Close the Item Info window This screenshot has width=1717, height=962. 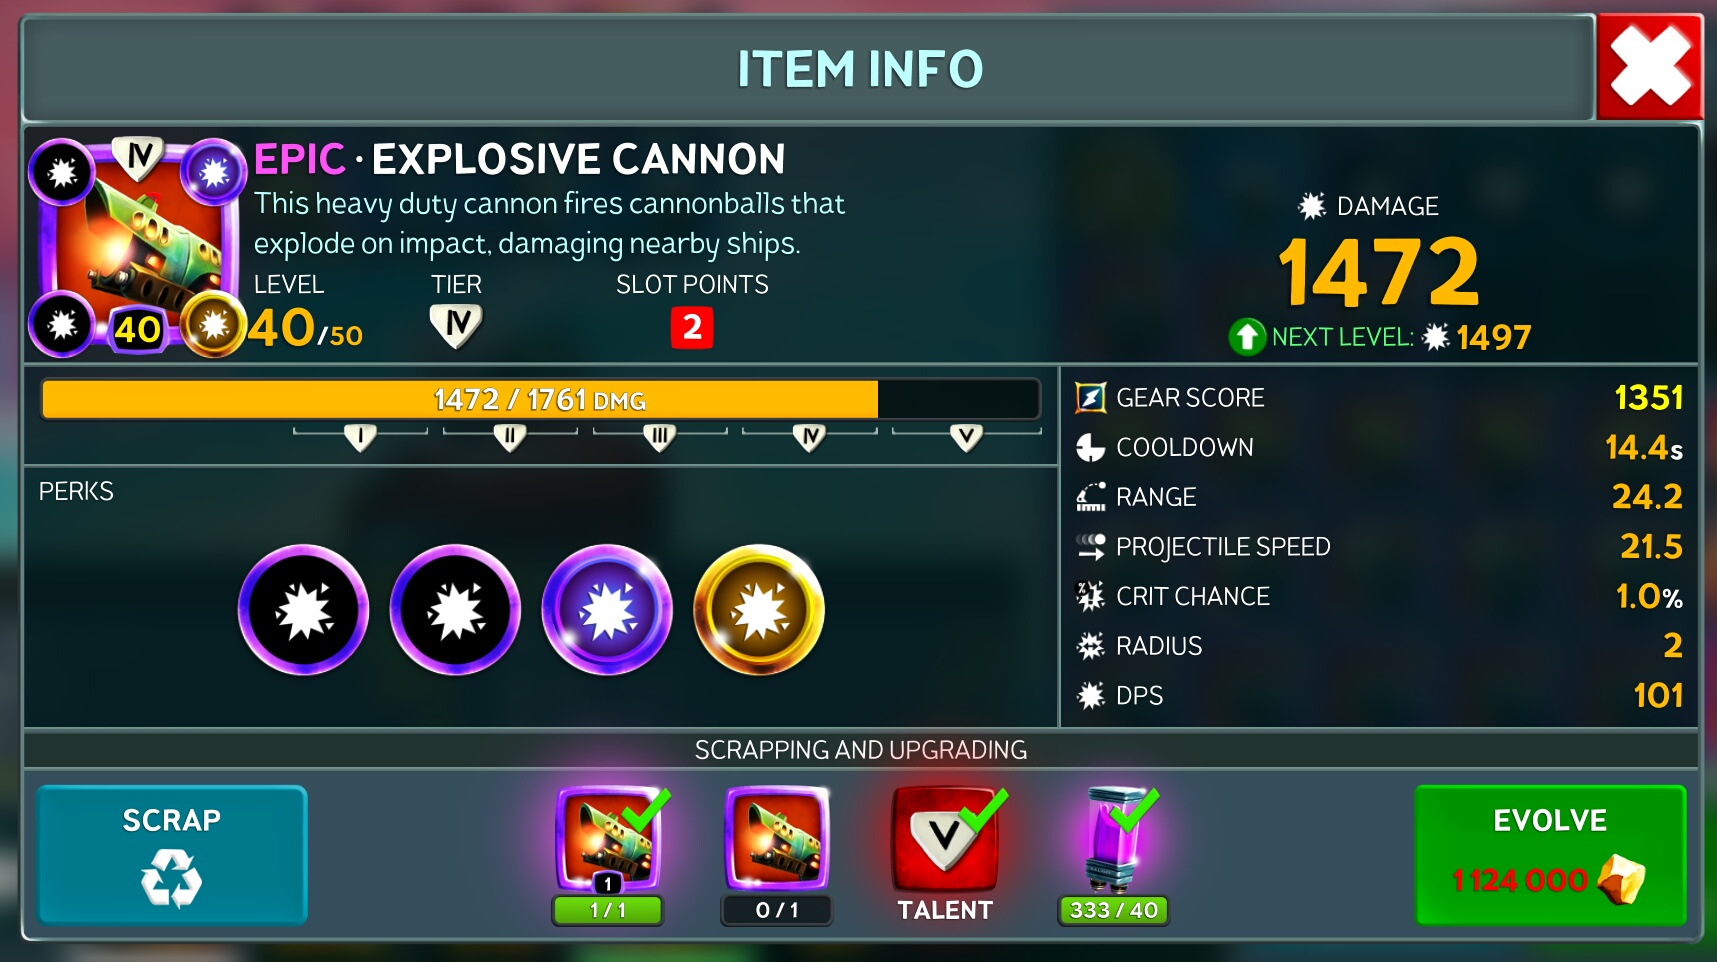(x=1650, y=67)
